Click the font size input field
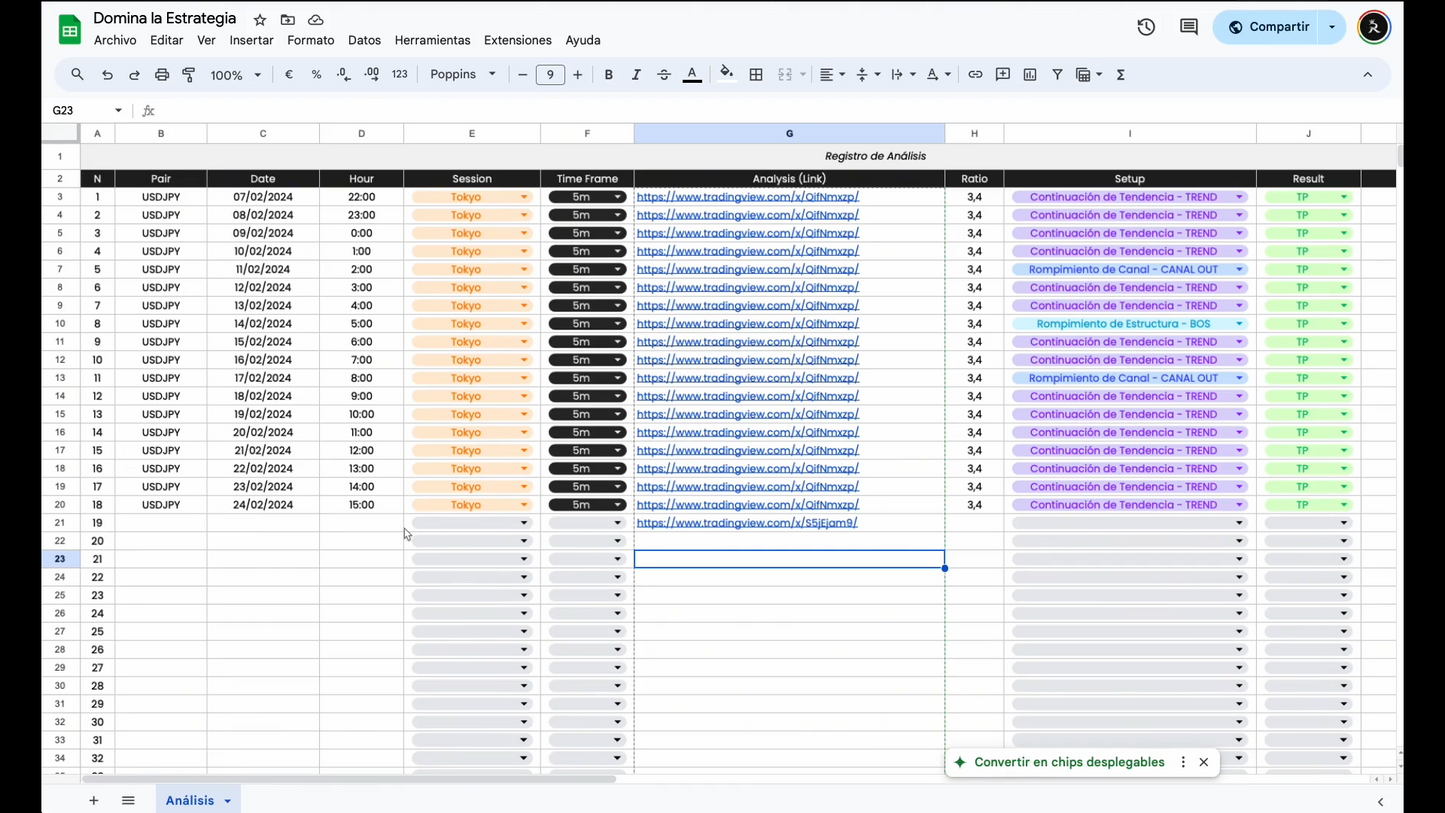This screenshot has width=1445, height=813. click(550, 75)
